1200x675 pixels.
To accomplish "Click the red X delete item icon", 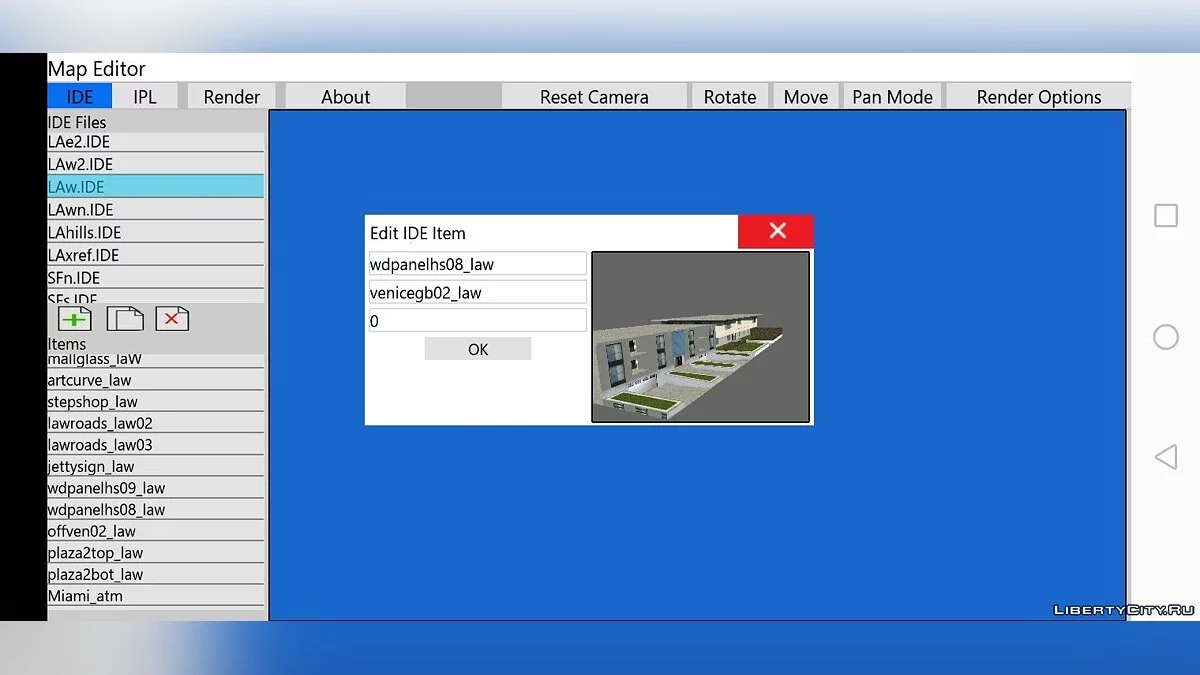I will [172, 319].
